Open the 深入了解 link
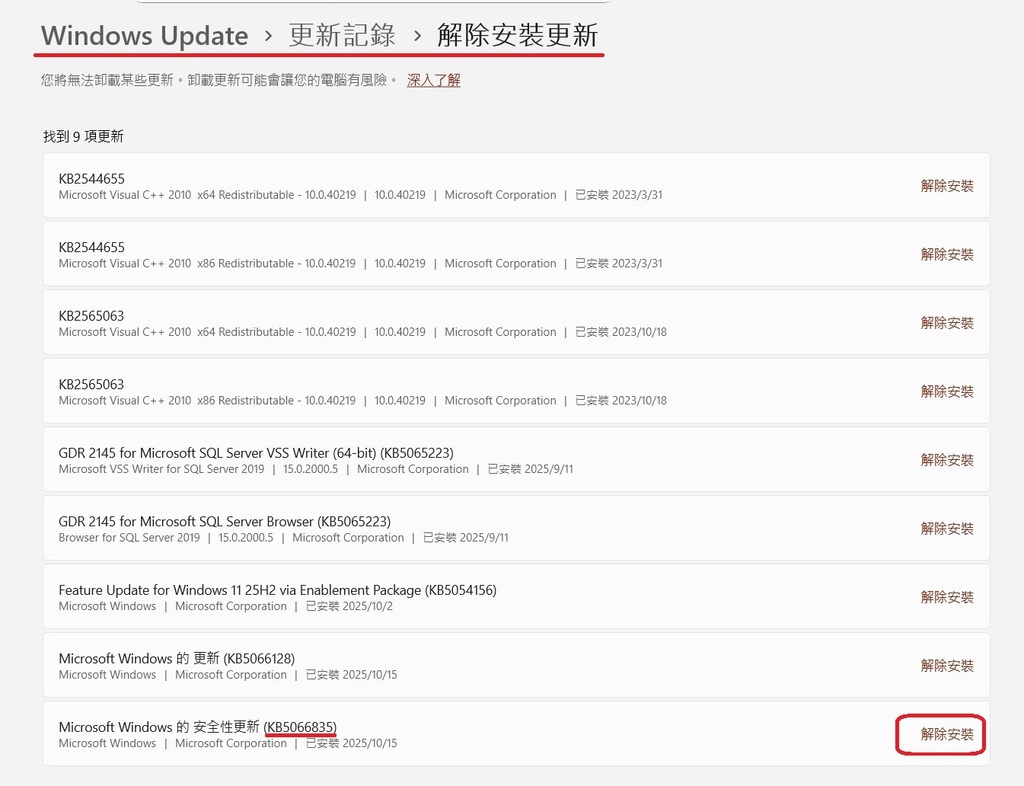 click(434, 80)
